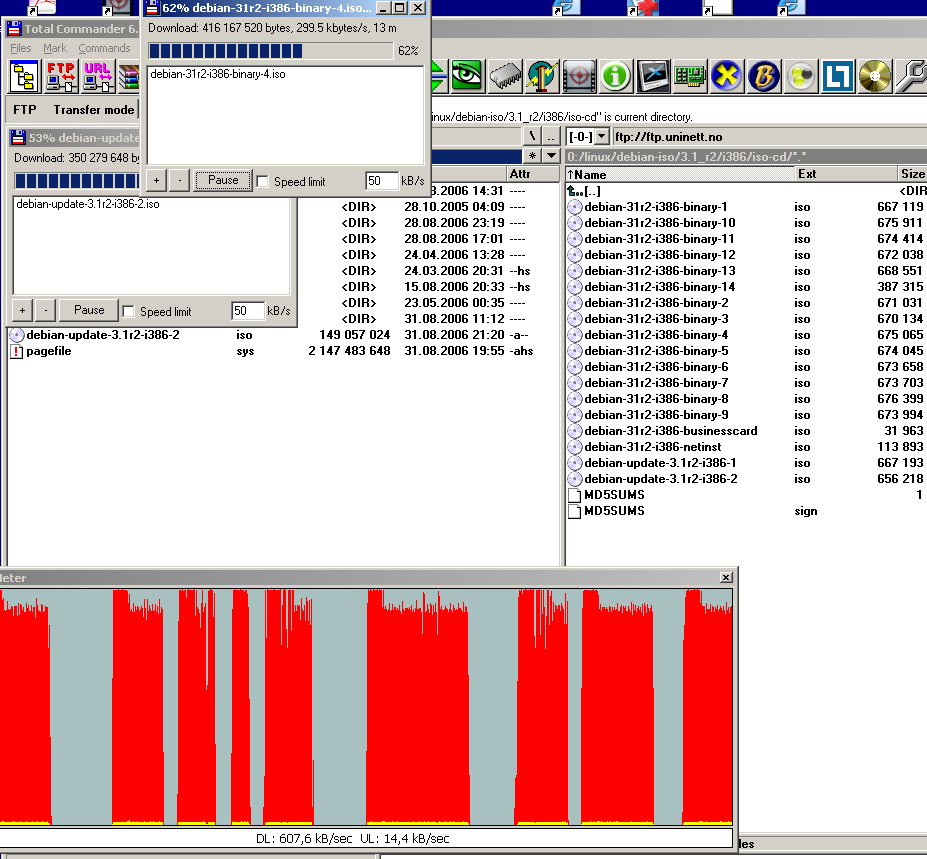The image size is (927, 859).
Task: Click the gold CD disc toolbar icon
Action: click(874, 76)
